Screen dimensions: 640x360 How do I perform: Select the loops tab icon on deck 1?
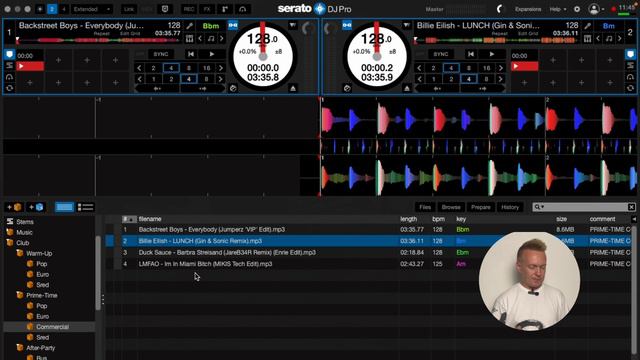tap(9, 77)
